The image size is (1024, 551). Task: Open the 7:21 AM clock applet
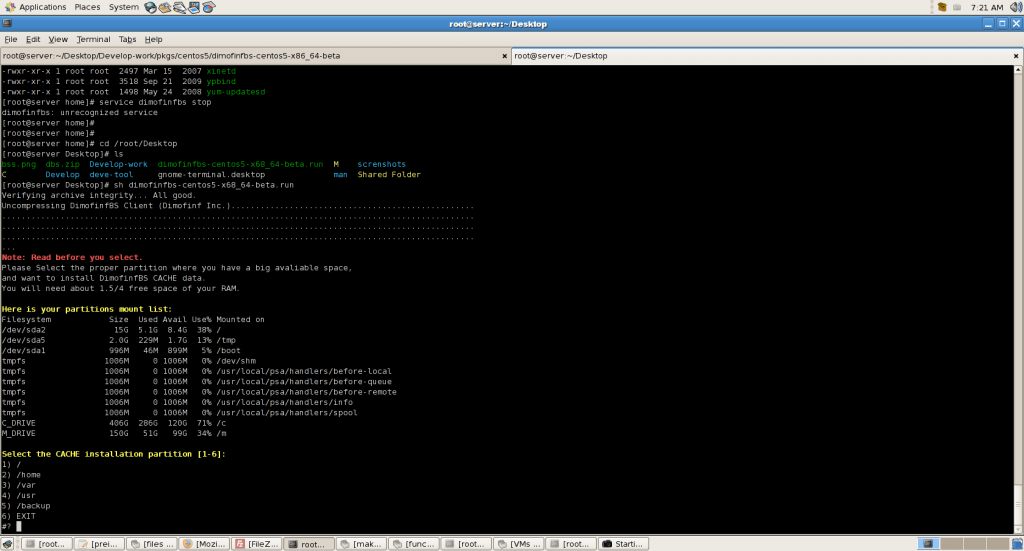coord(986,7)
